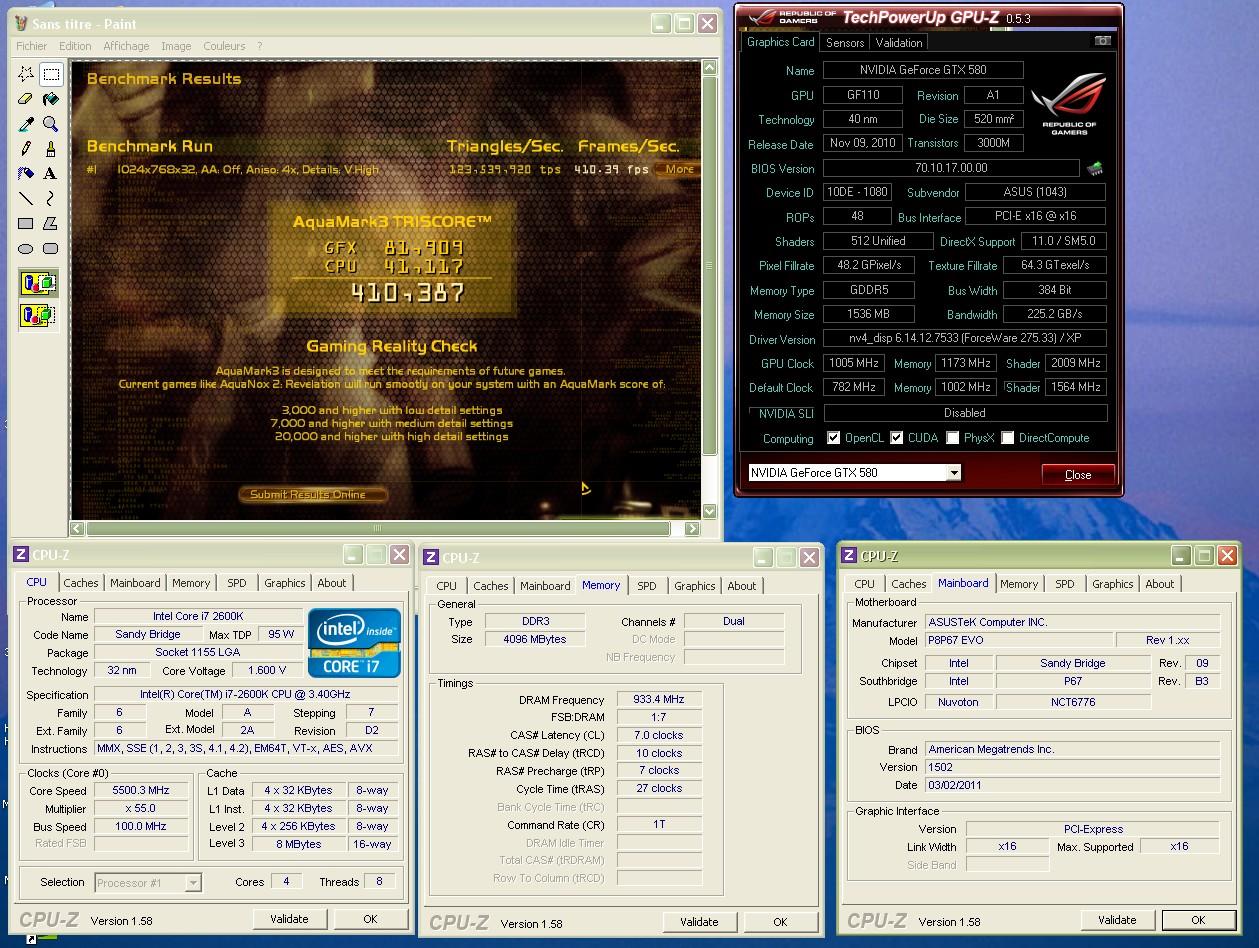The image size is (1259, 948).
Task: Click the Paint horizontal scroll right arrow
Action: tap(691, 528)
